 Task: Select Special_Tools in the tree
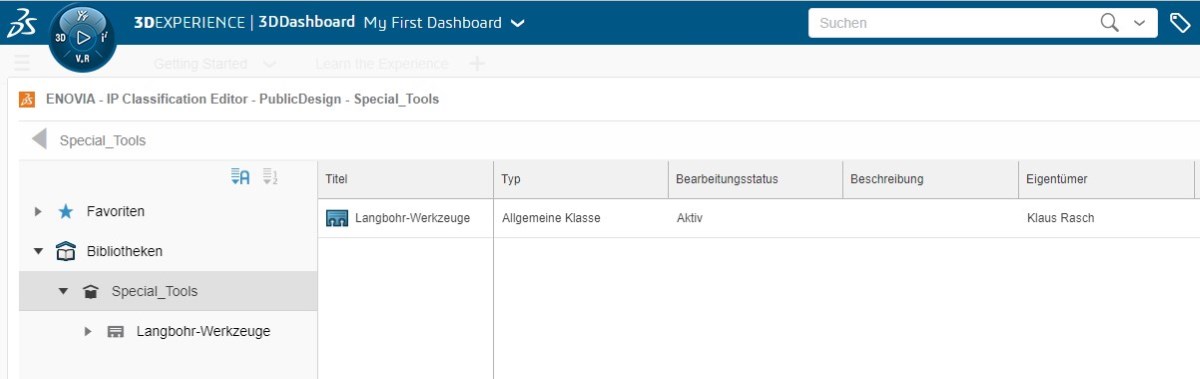point(155,291)
